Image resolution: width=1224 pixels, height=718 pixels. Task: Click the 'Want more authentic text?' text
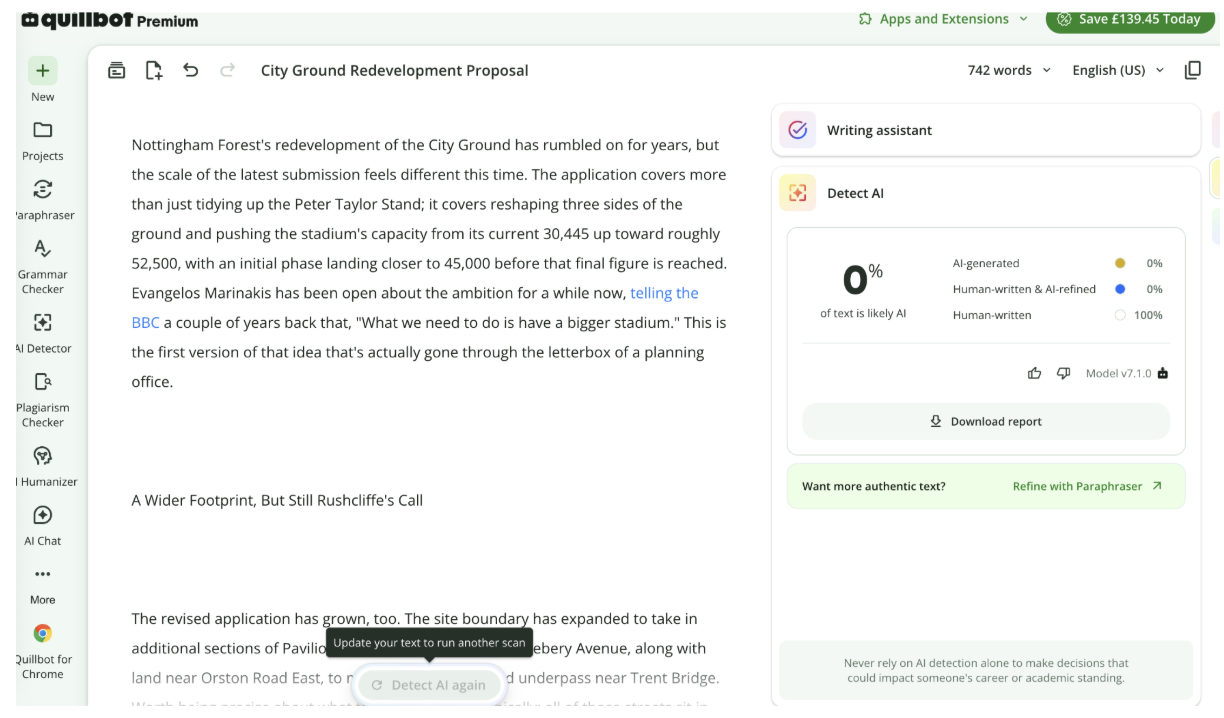[873, 486]
